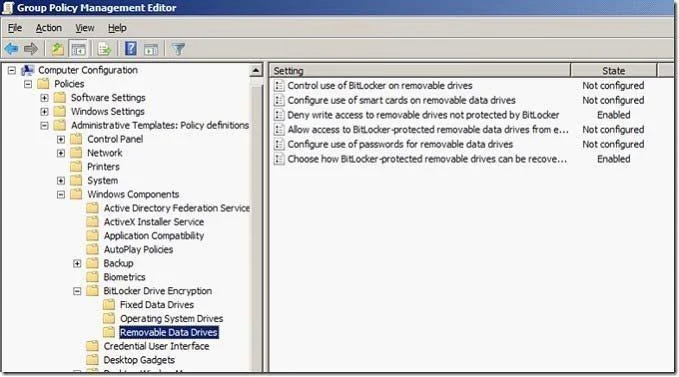Select 'Allow access to BitLocker-protected removable data drives' setting
Image resolution: width=679 pixels, height=377 pixels.
pyautogui.click(x=428, y=130)
